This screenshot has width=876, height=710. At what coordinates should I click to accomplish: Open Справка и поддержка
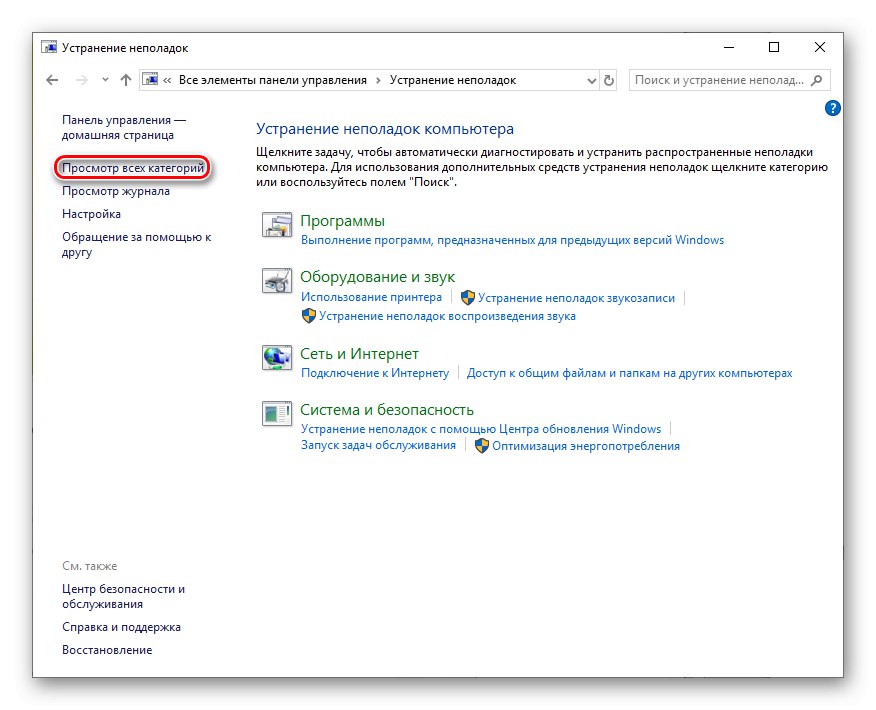(x=121, y=627)
